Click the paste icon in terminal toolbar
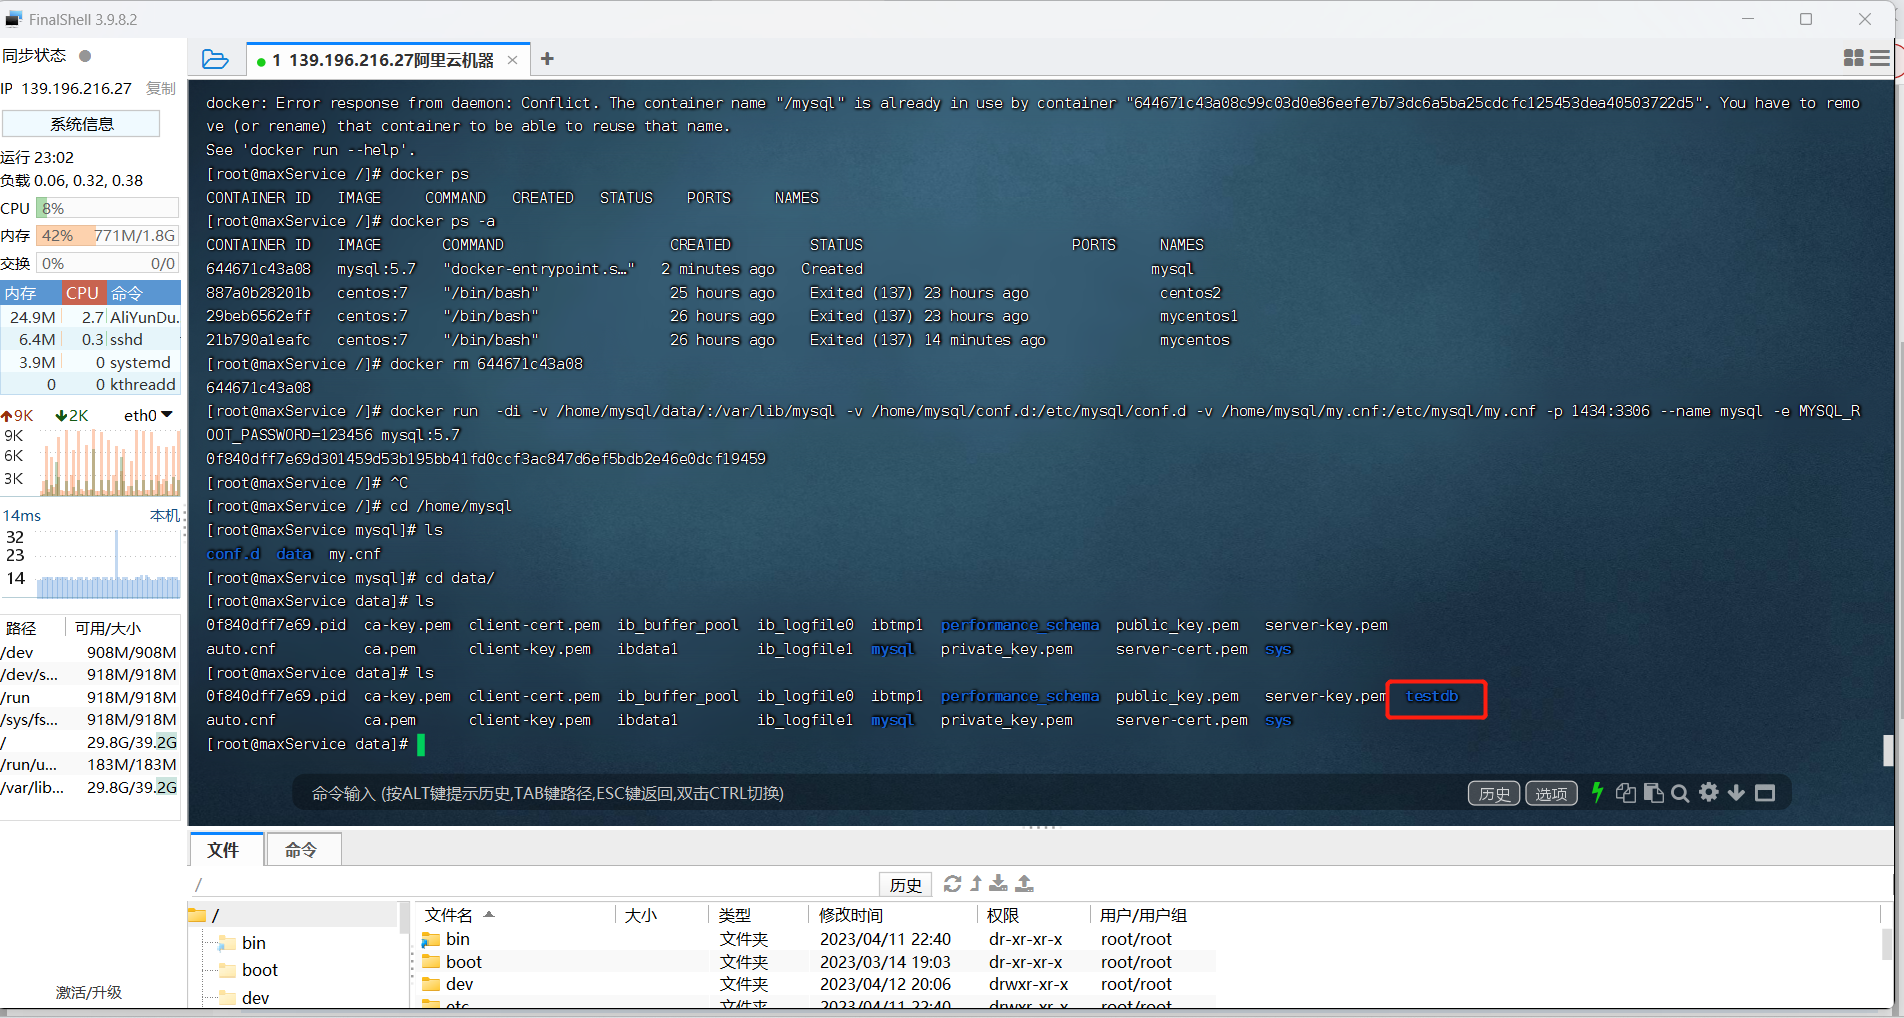 tap(1653, 793)
